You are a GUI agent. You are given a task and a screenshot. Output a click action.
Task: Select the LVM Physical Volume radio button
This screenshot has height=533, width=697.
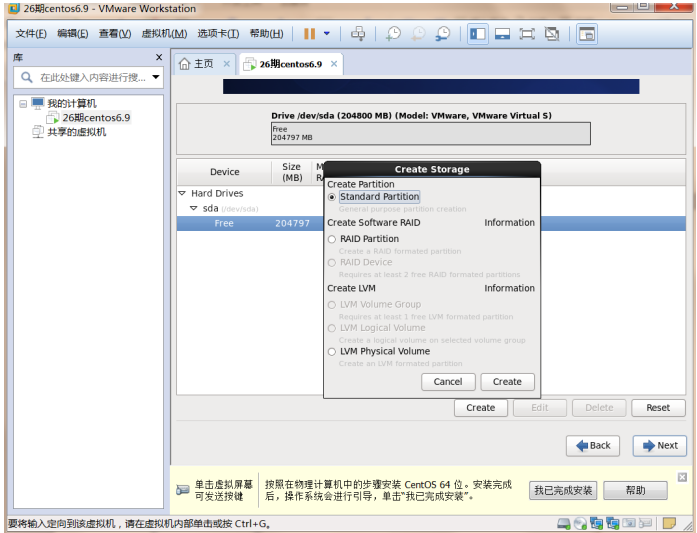332,352
